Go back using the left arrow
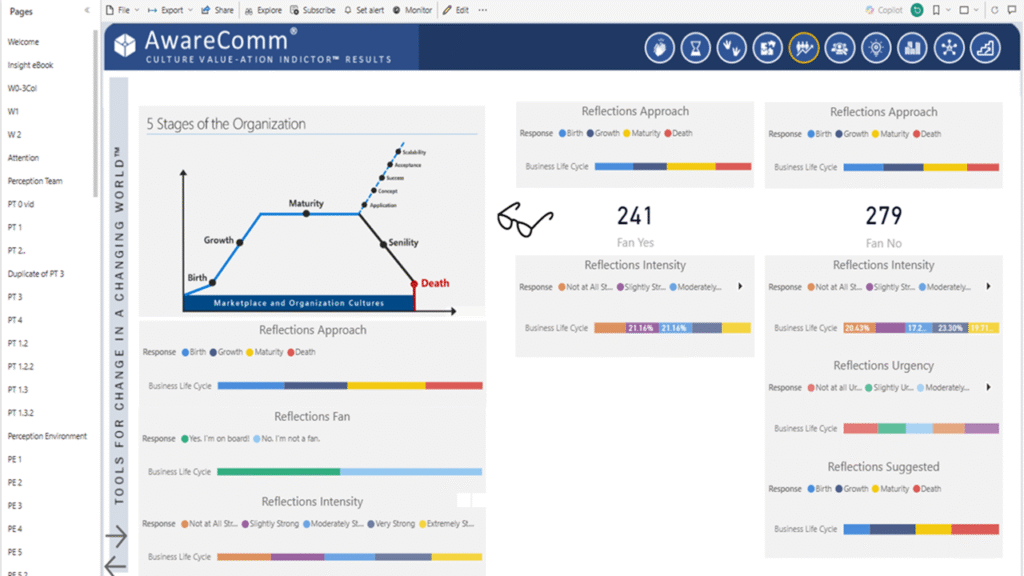Viewport: 1024px width, 576px height. 116,565
